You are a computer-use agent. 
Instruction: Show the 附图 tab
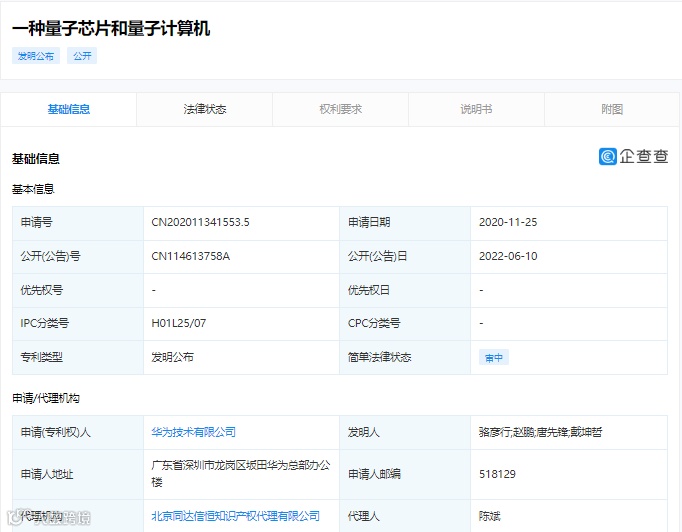pos(612,109)
